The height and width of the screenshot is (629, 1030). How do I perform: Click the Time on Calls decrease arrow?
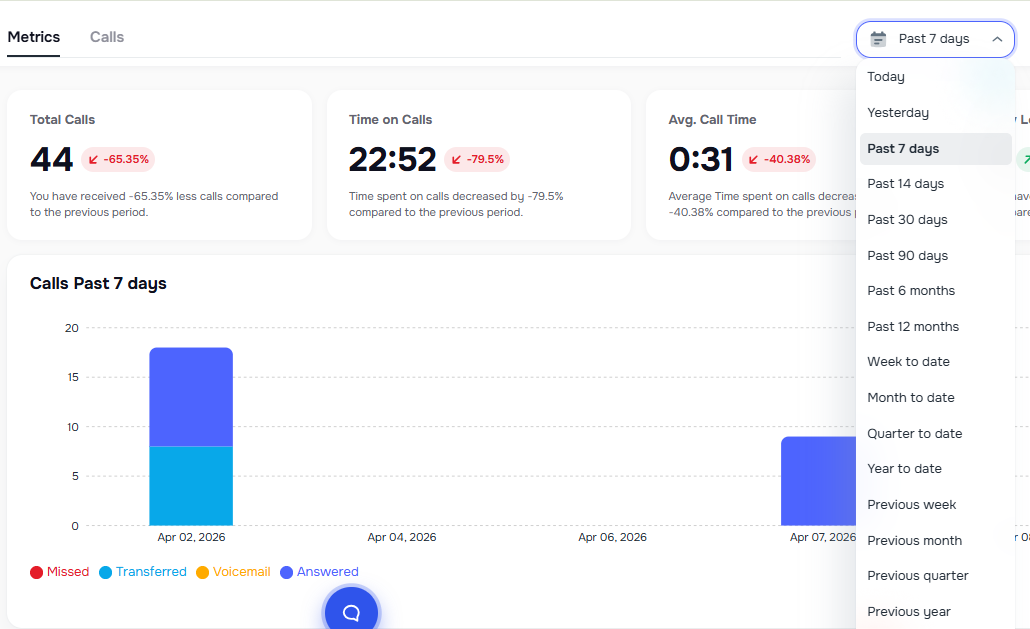click(457, 159)
